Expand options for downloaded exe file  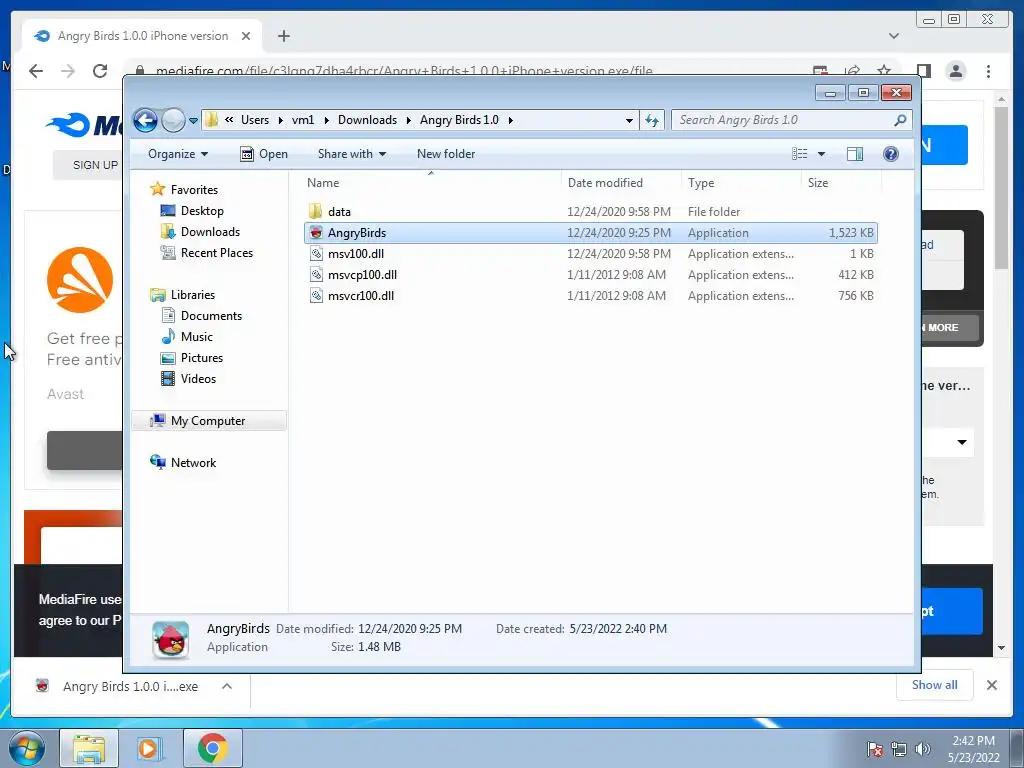(227, 686)
